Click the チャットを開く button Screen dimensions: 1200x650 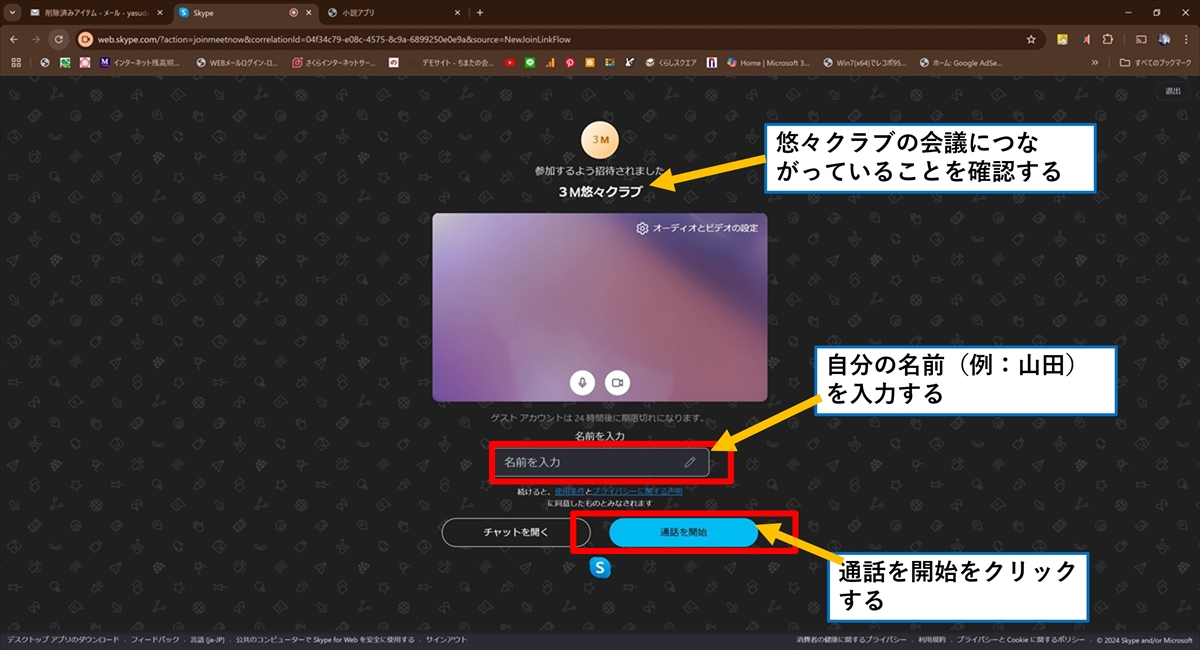(516, 533)
